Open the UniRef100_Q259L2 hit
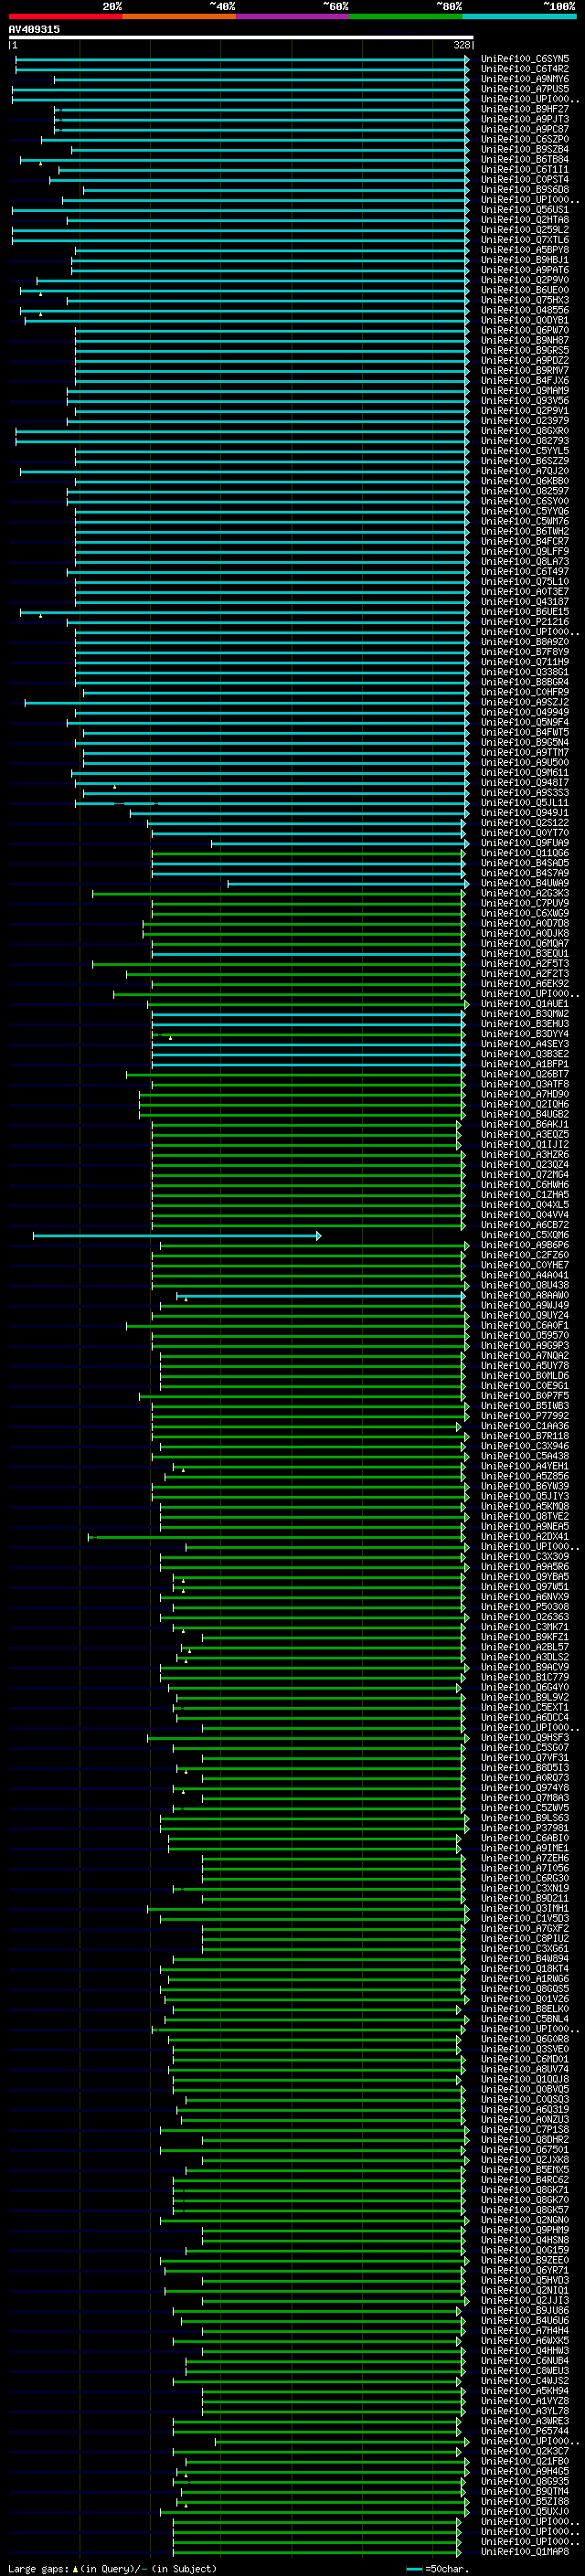The image size is (585, 2576). [524, 230]
